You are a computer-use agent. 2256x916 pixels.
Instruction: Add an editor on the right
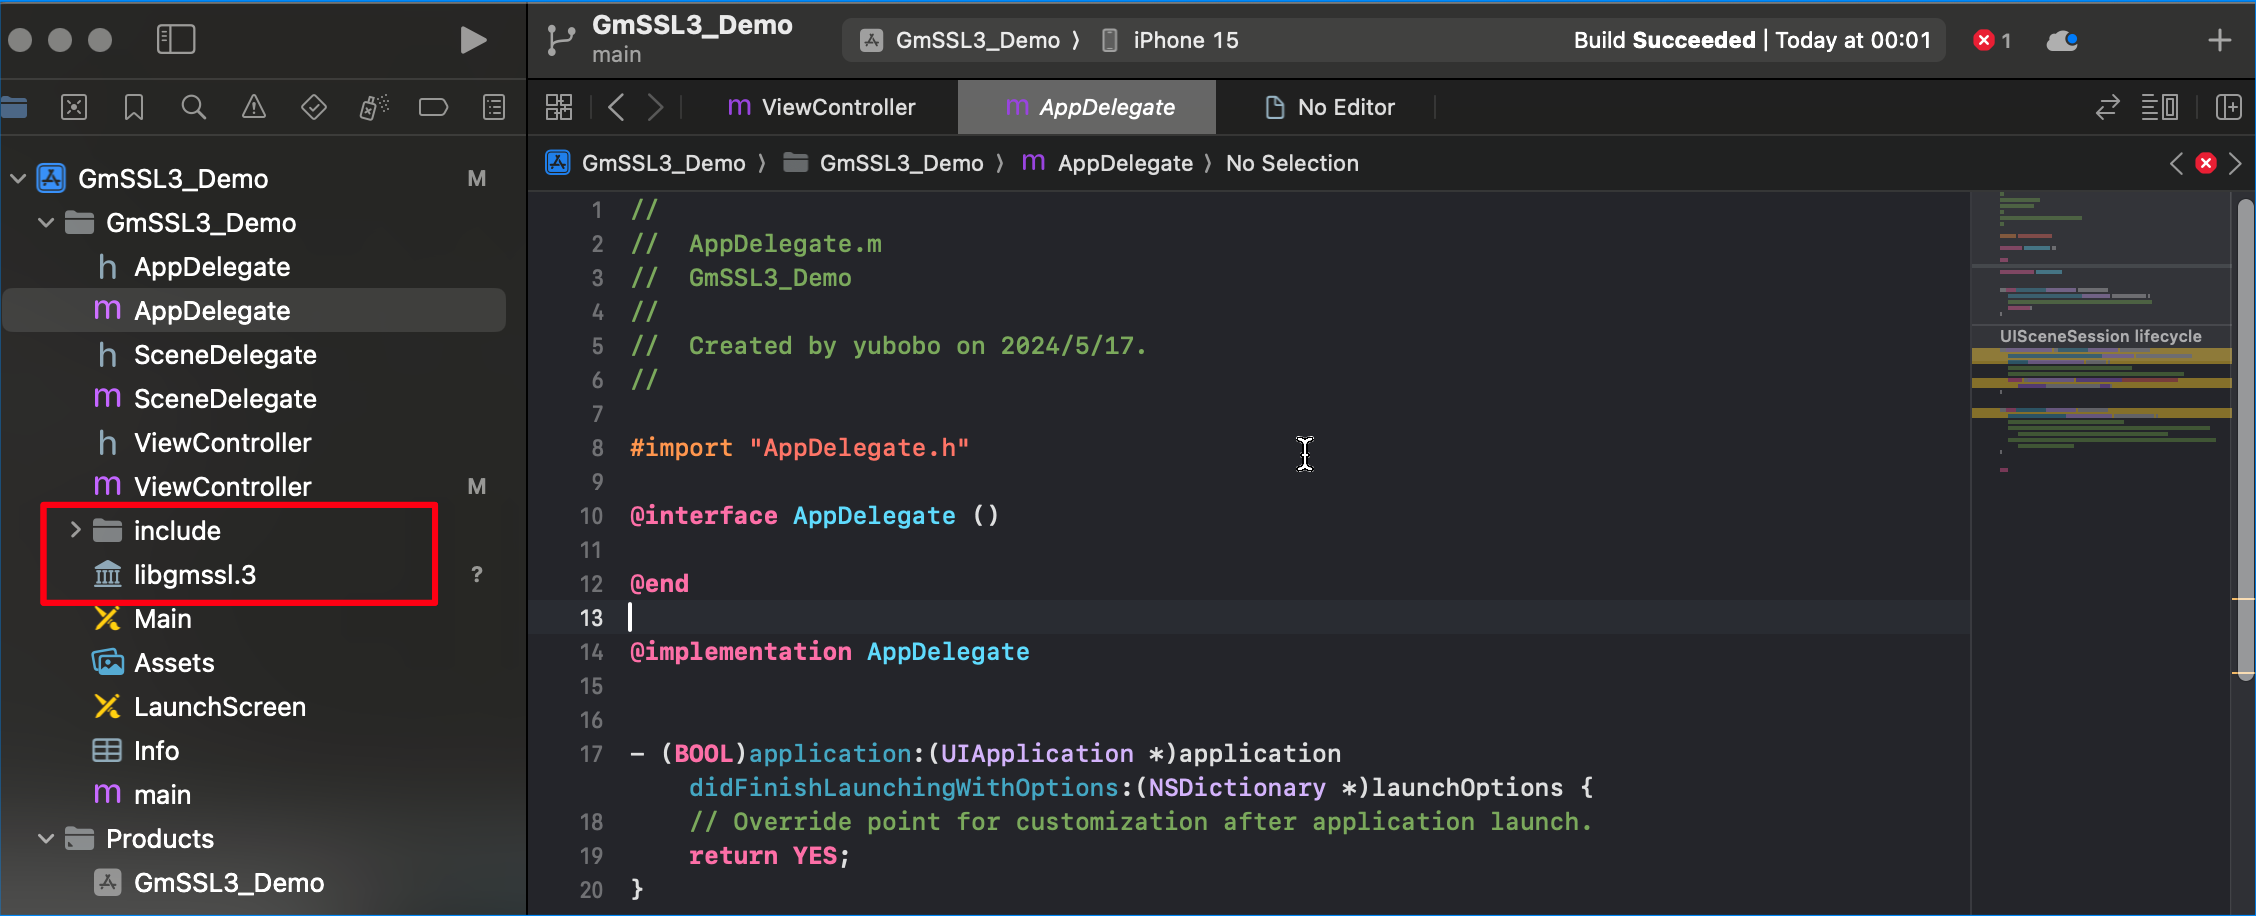[2229, 107]
